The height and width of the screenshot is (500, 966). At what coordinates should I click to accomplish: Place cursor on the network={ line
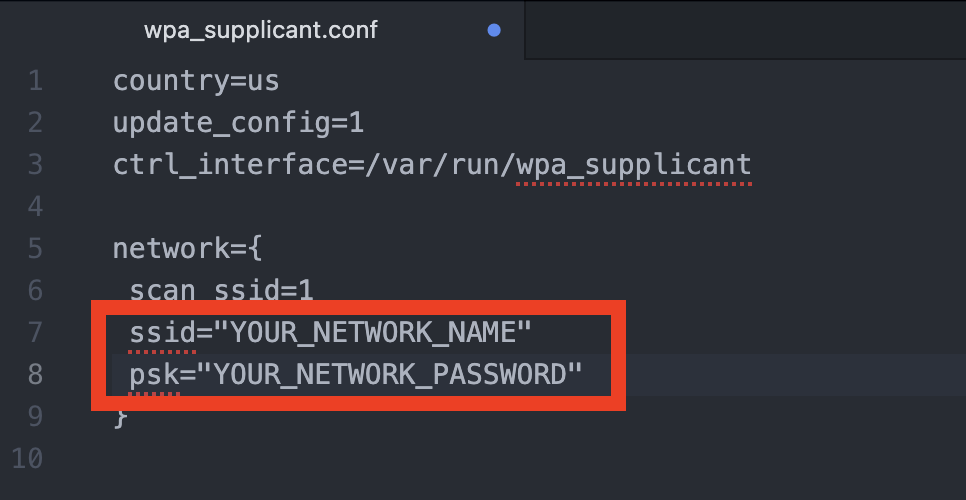188,248
